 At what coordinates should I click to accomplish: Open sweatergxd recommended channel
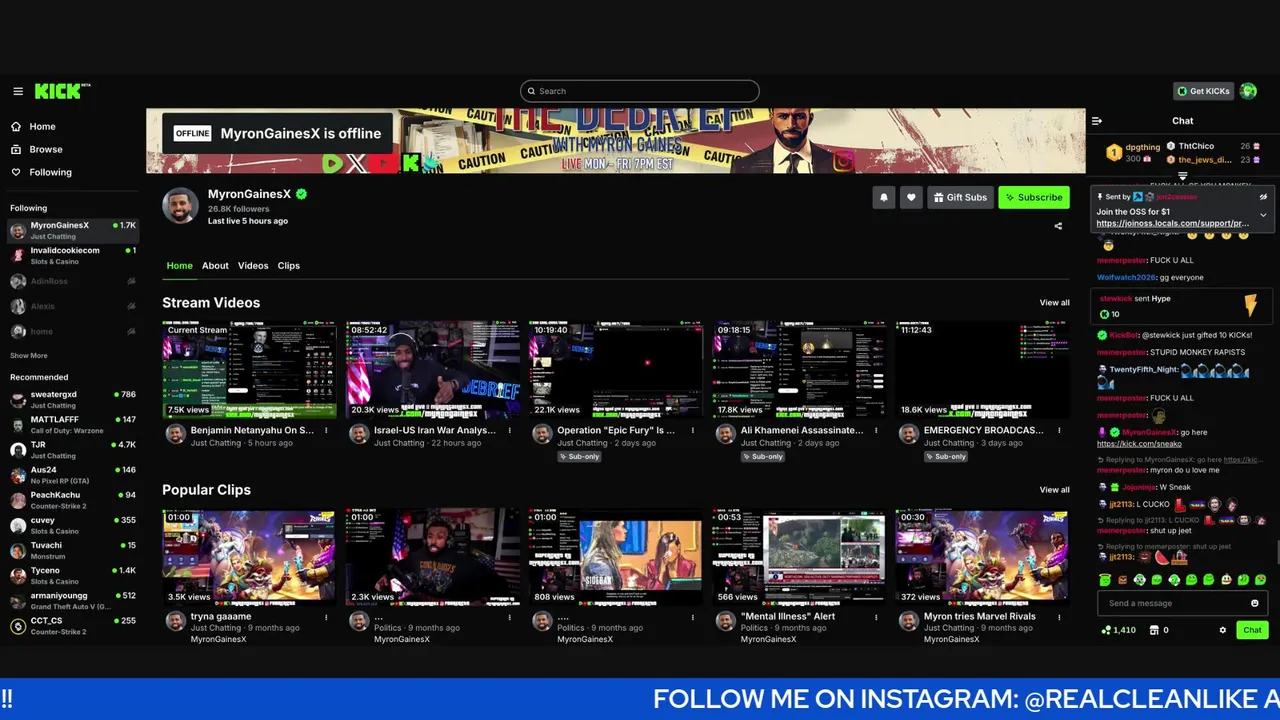72,400
